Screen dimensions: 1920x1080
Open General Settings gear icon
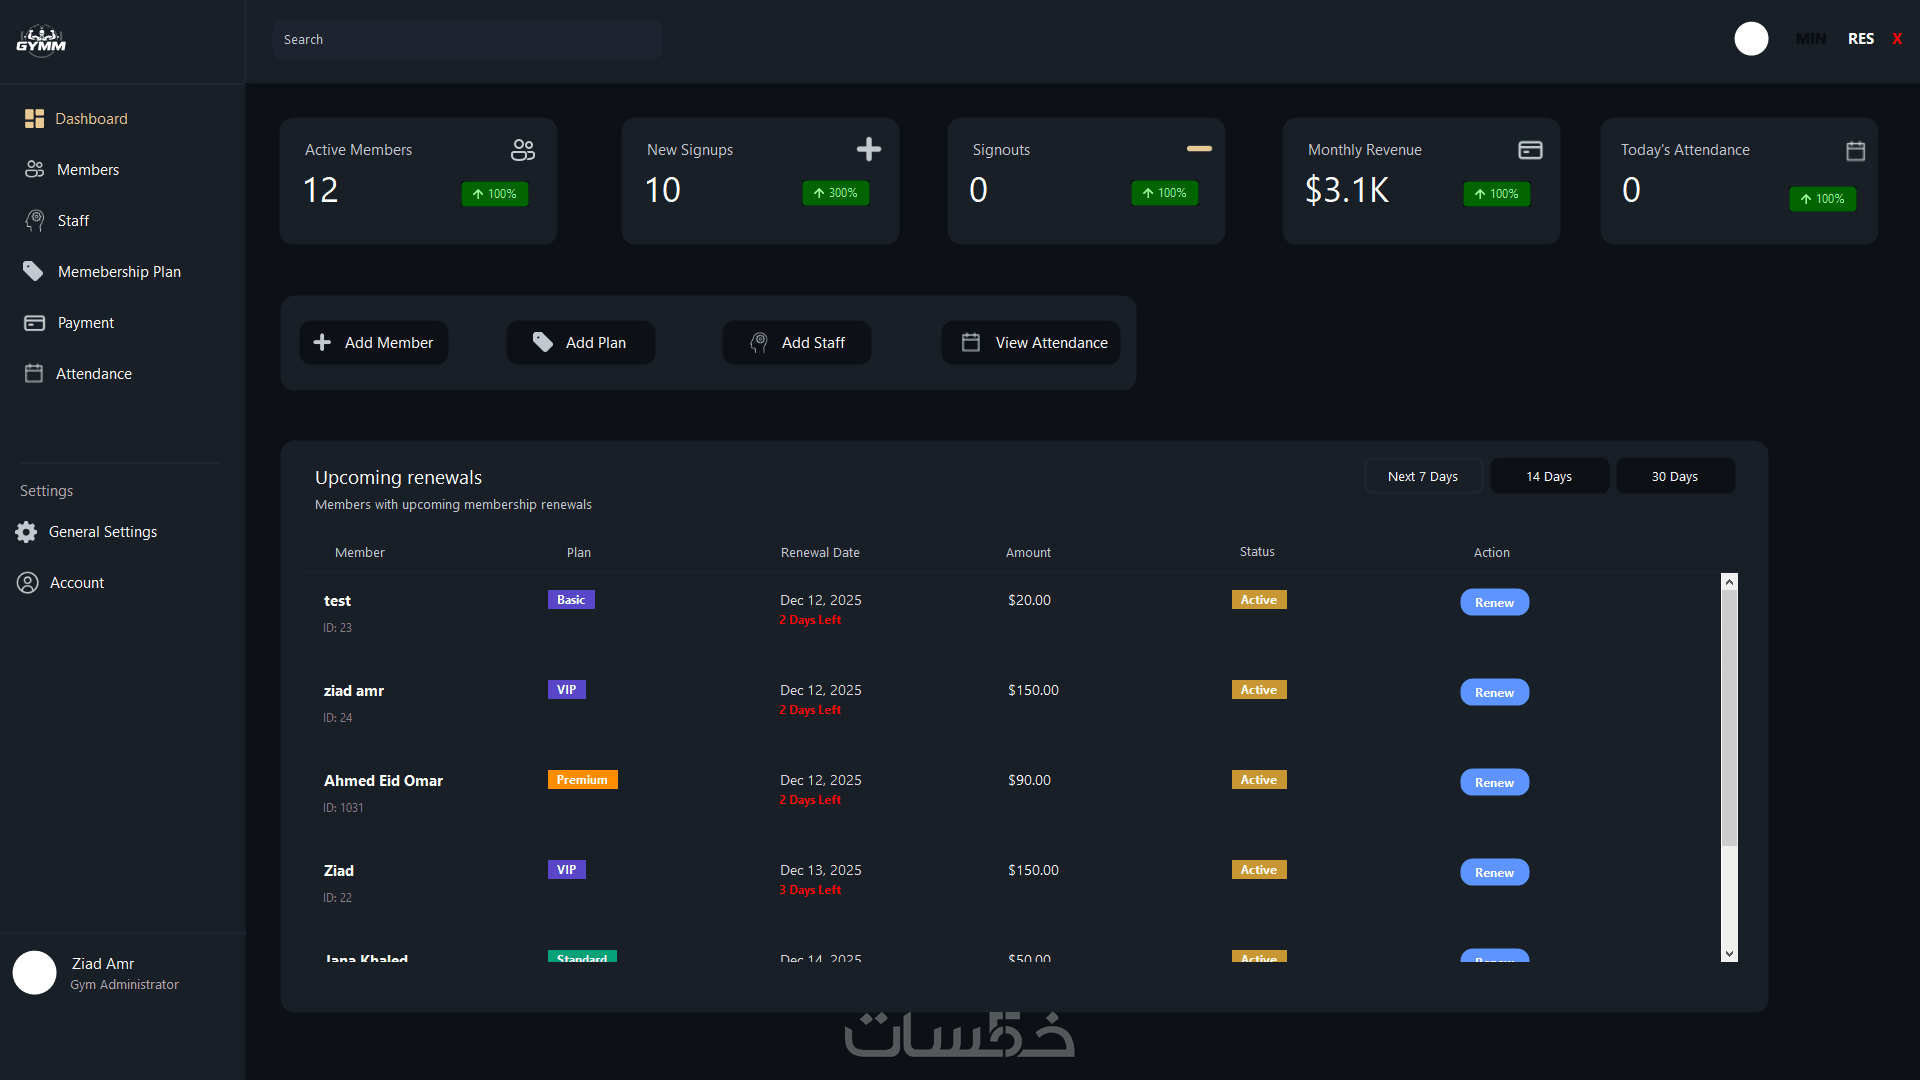point(27,532)
